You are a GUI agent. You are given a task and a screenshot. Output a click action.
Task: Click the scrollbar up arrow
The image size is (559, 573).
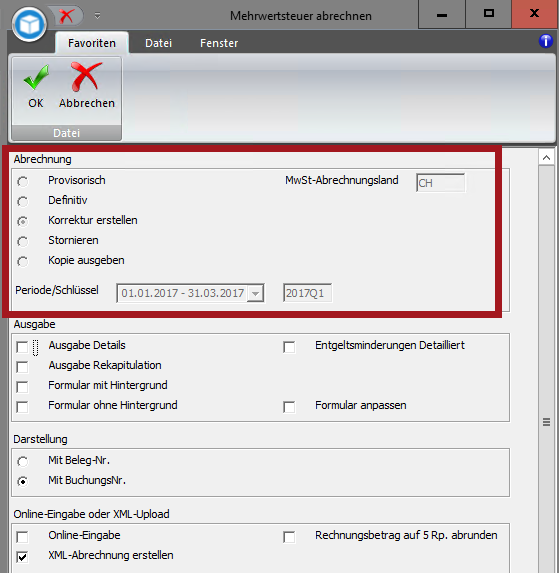(546, 158)
